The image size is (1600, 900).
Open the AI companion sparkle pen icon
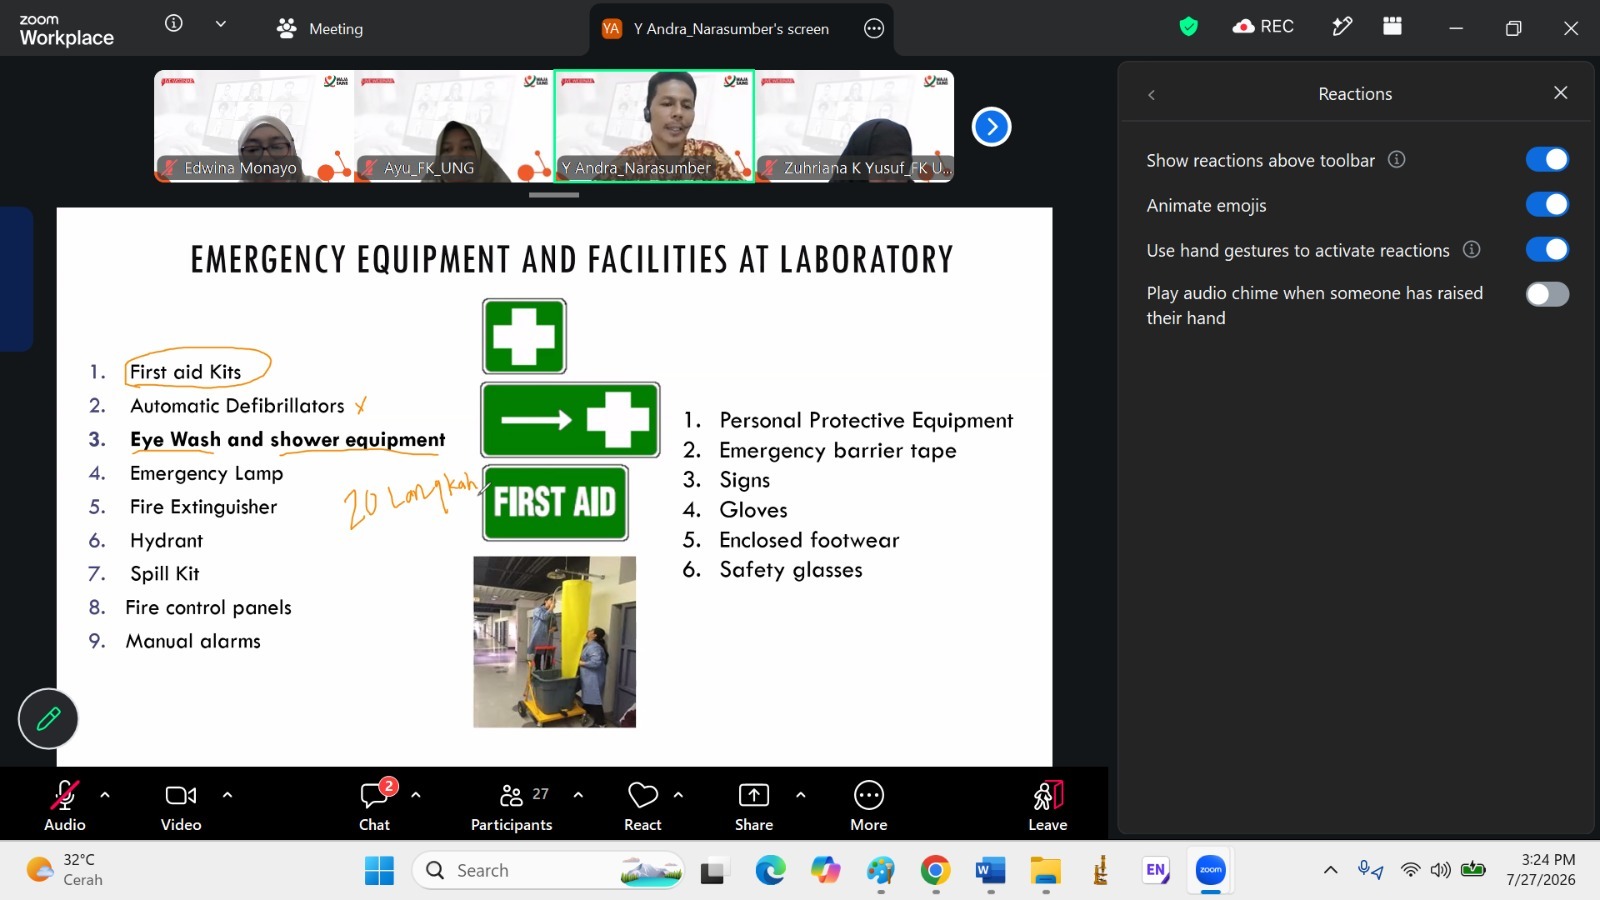1342,27
